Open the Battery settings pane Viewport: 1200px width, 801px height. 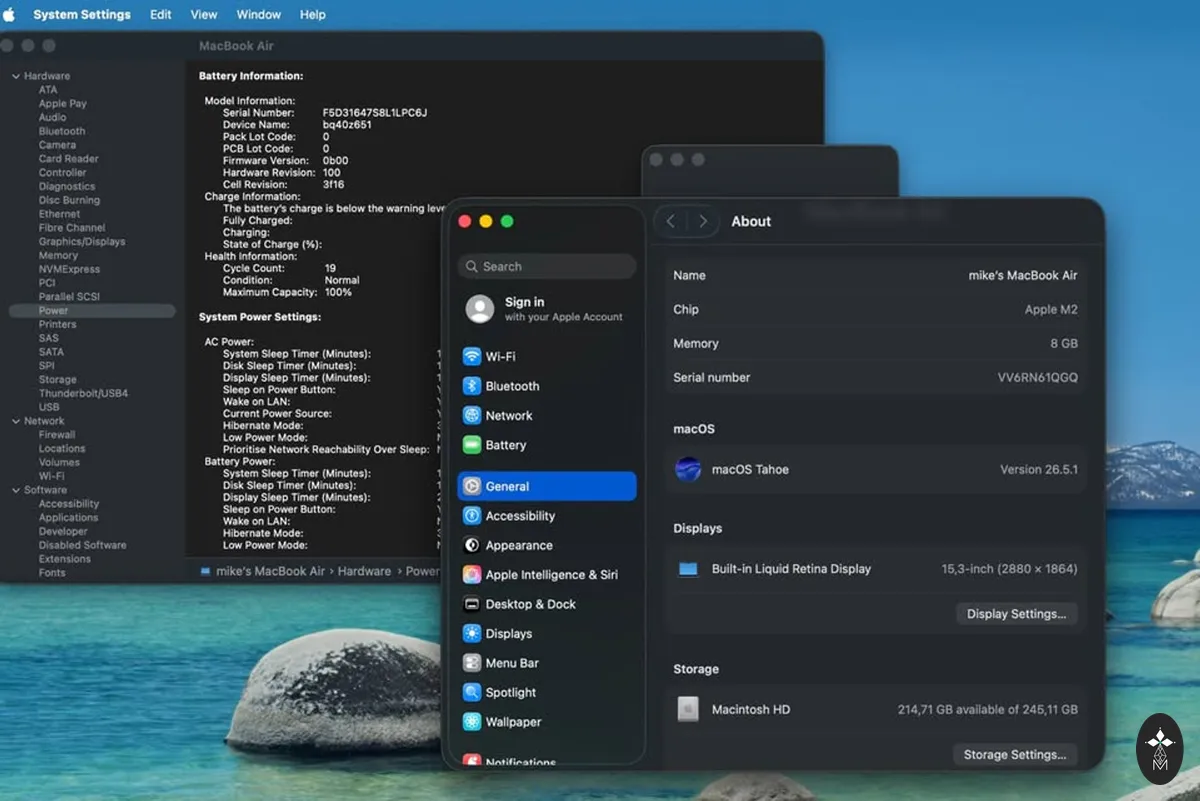click(x=547, y=445)
